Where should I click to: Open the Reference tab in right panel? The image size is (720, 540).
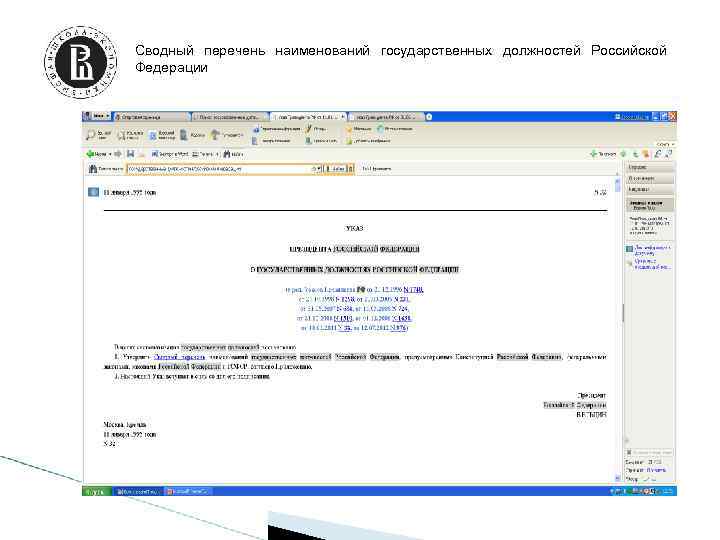click(x=649, y=168)
